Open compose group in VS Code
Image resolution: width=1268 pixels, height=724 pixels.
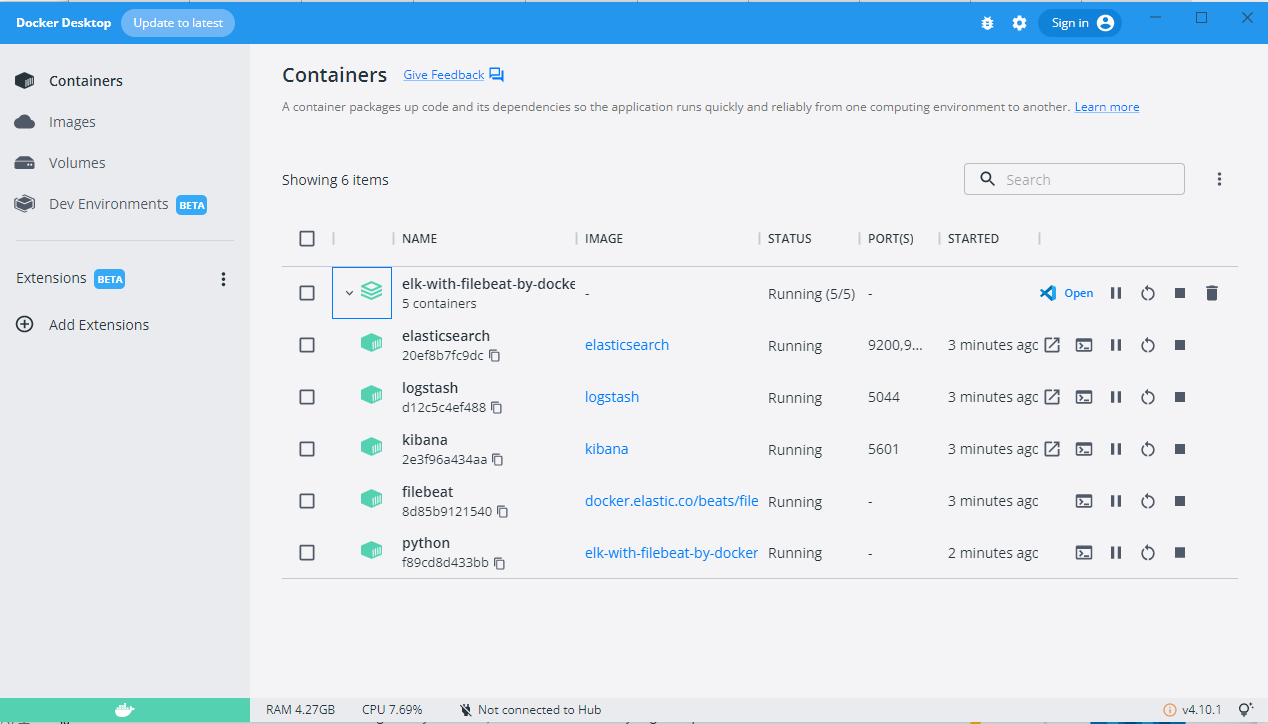(1066, 293)
